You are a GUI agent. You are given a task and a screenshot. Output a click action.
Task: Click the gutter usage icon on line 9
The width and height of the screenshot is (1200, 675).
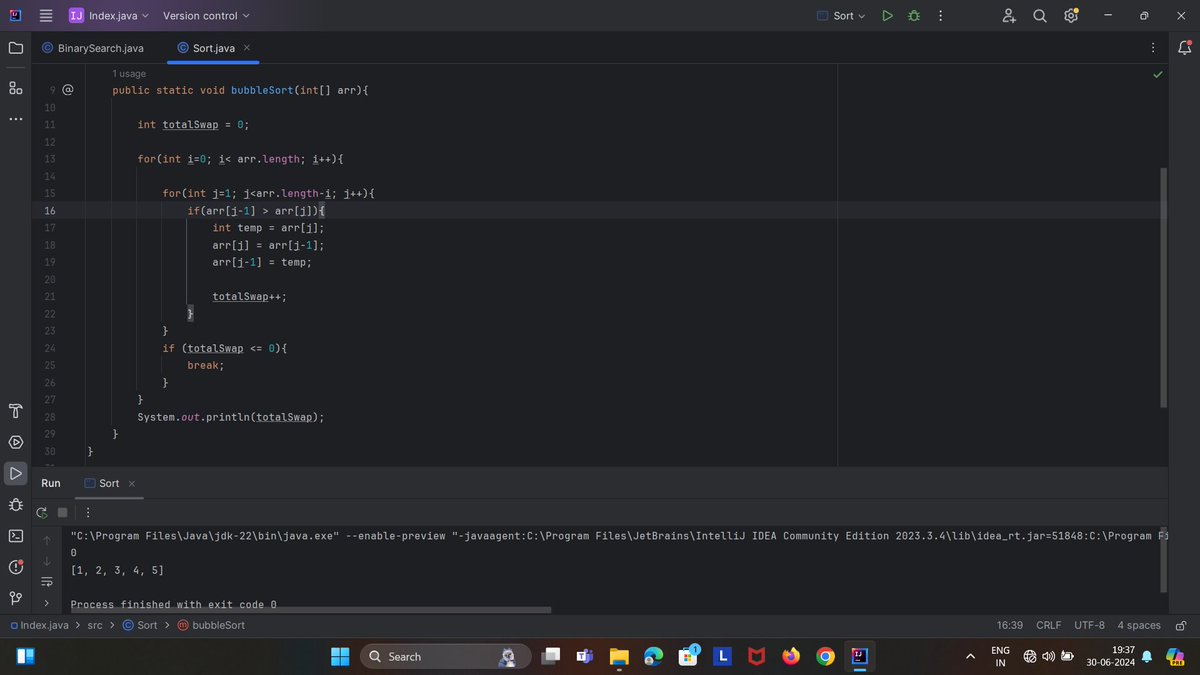click(68, 90)
